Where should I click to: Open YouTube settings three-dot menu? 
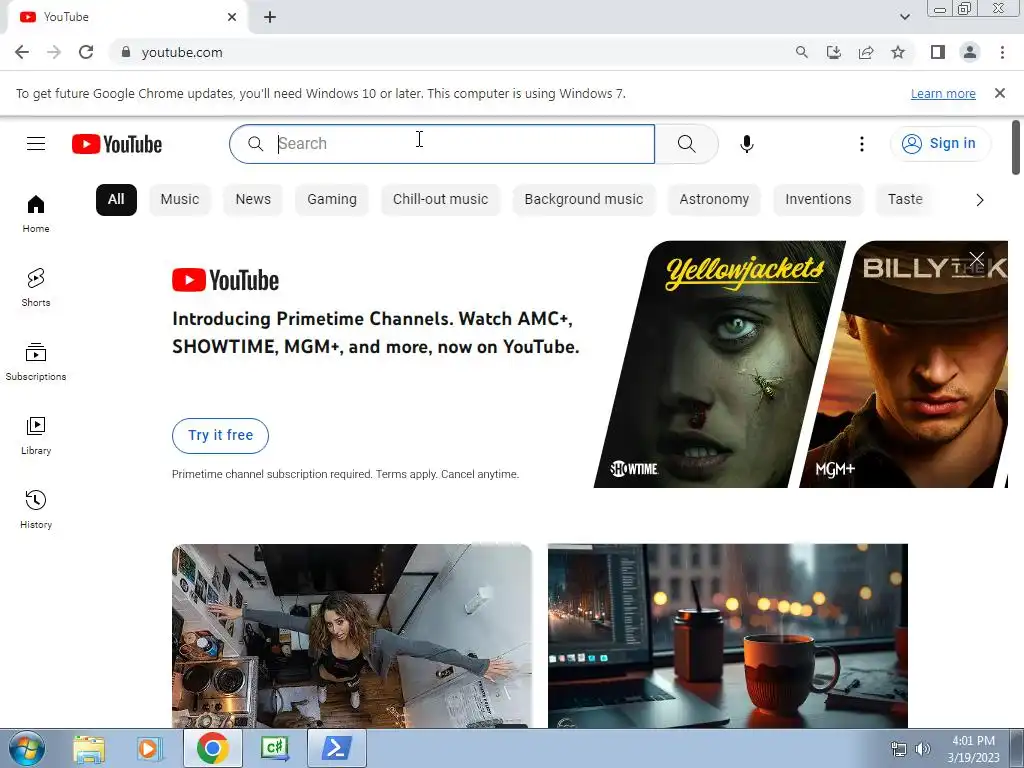(x=862, y=144)
